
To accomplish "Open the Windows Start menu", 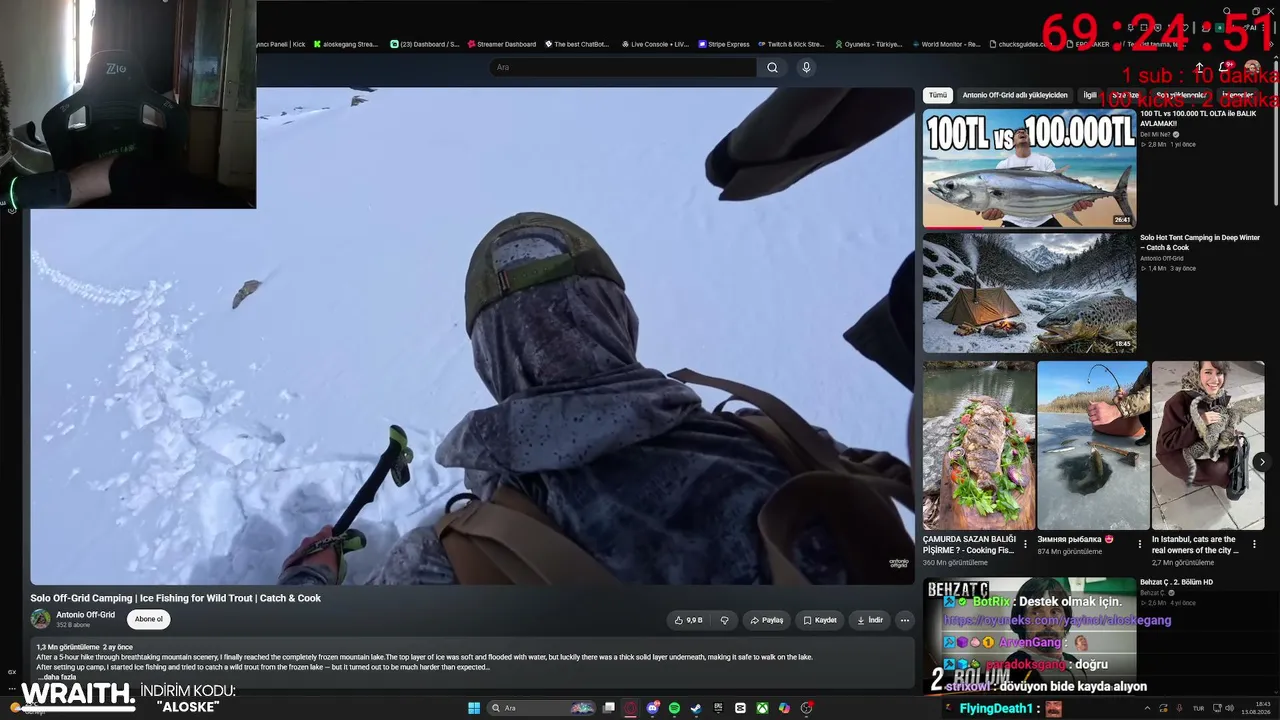I will (x=474, y=708).
